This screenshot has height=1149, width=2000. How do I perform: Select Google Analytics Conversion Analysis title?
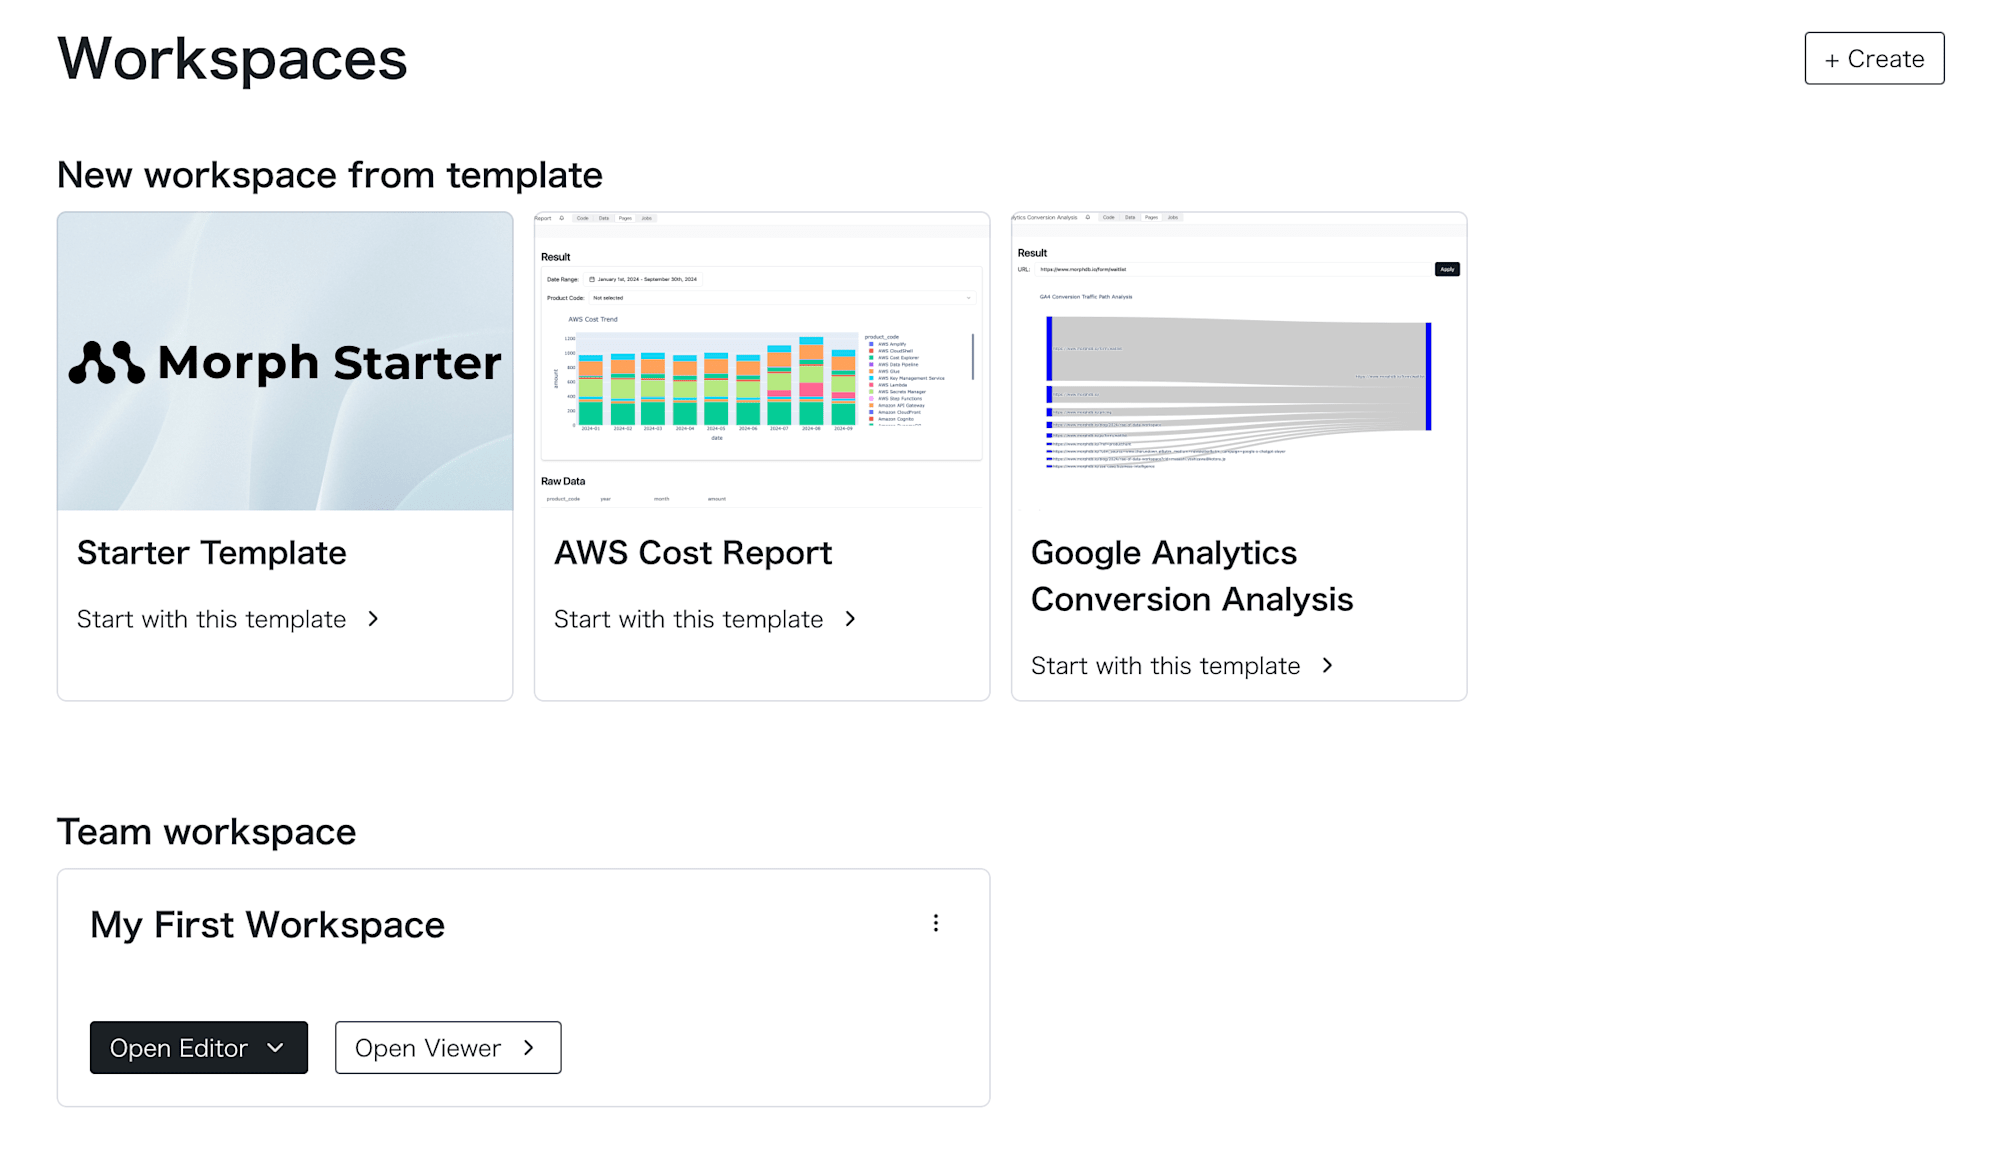[x=1192, y=576]
